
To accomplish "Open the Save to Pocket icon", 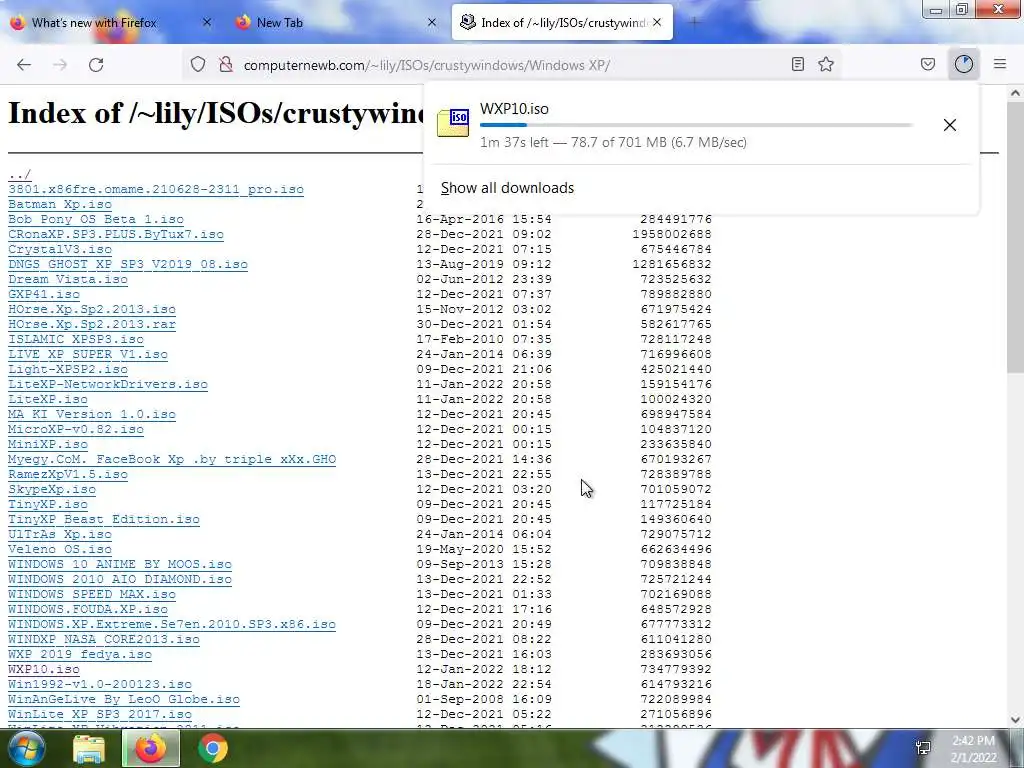I will [x=928, y=64].
